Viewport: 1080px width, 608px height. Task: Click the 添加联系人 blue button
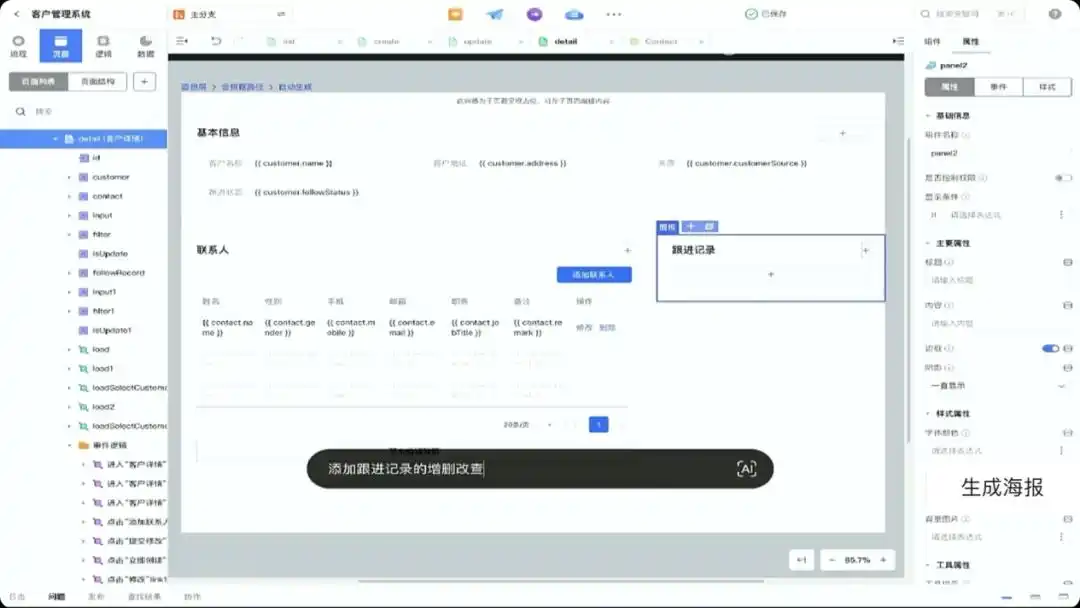click(x=596, y=274)
